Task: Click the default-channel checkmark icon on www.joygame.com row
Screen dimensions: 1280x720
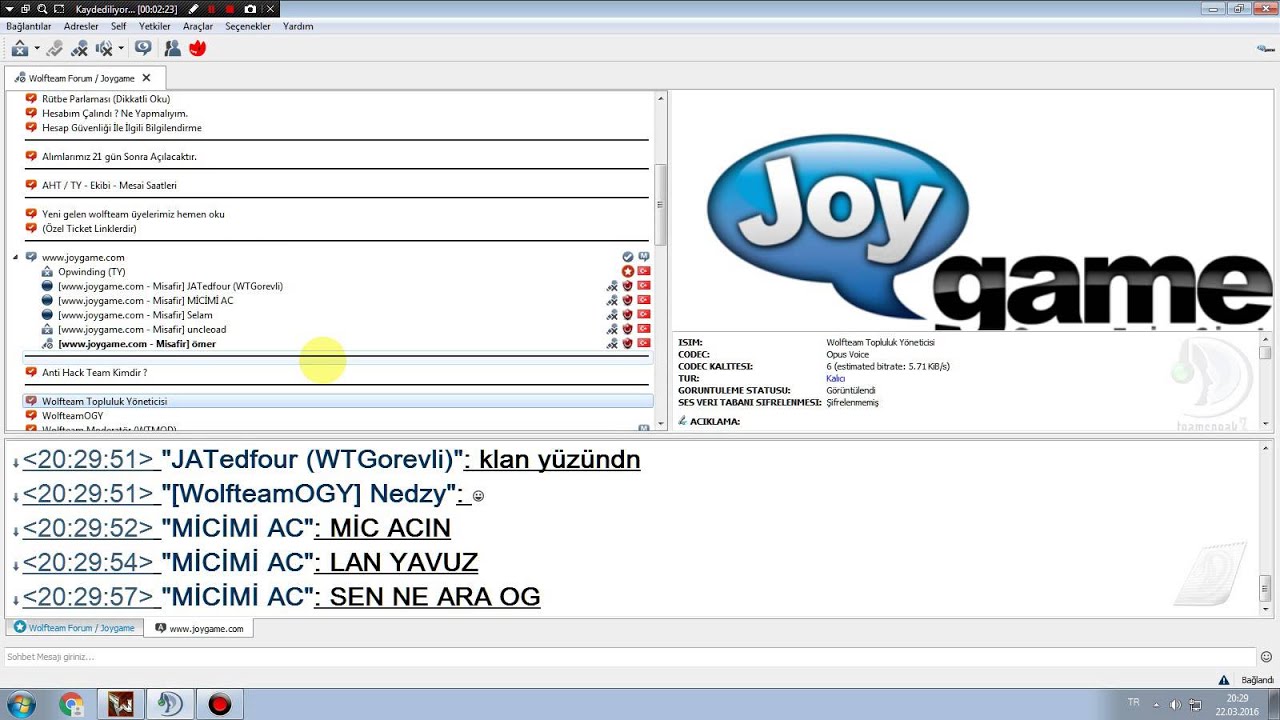Action: pos(628,257)
